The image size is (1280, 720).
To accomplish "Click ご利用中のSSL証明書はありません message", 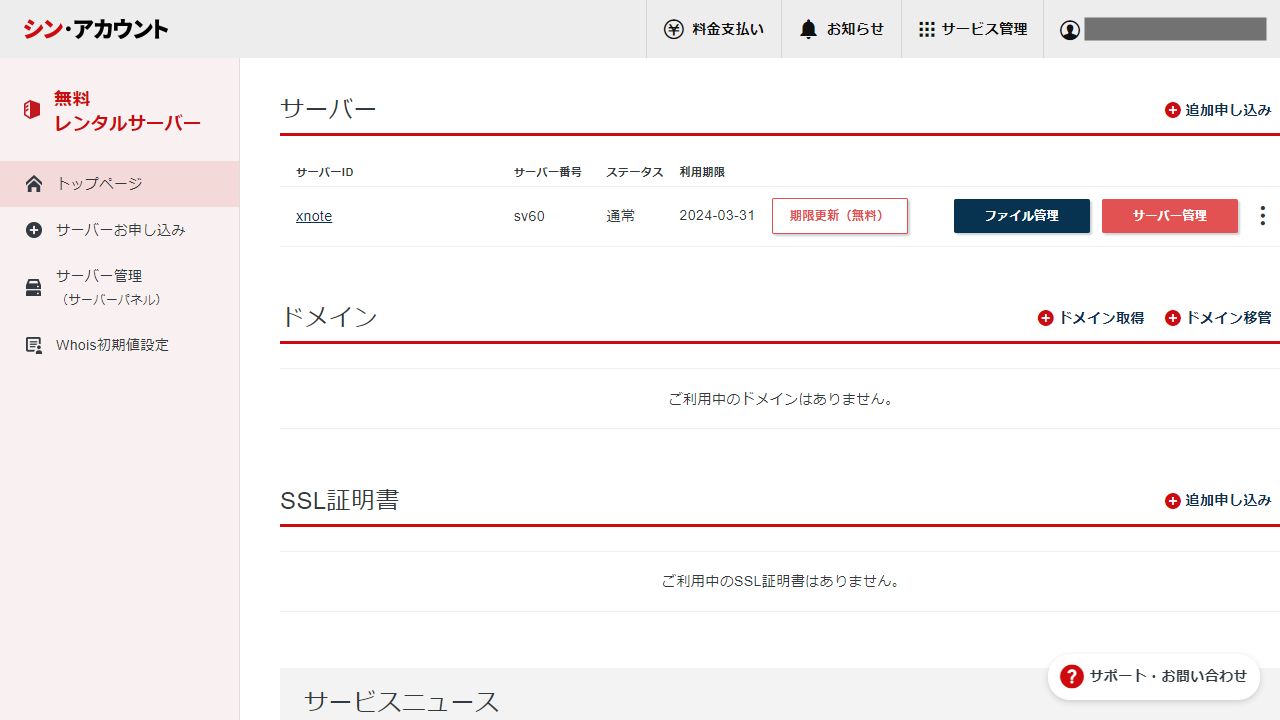I will [780, 581].
